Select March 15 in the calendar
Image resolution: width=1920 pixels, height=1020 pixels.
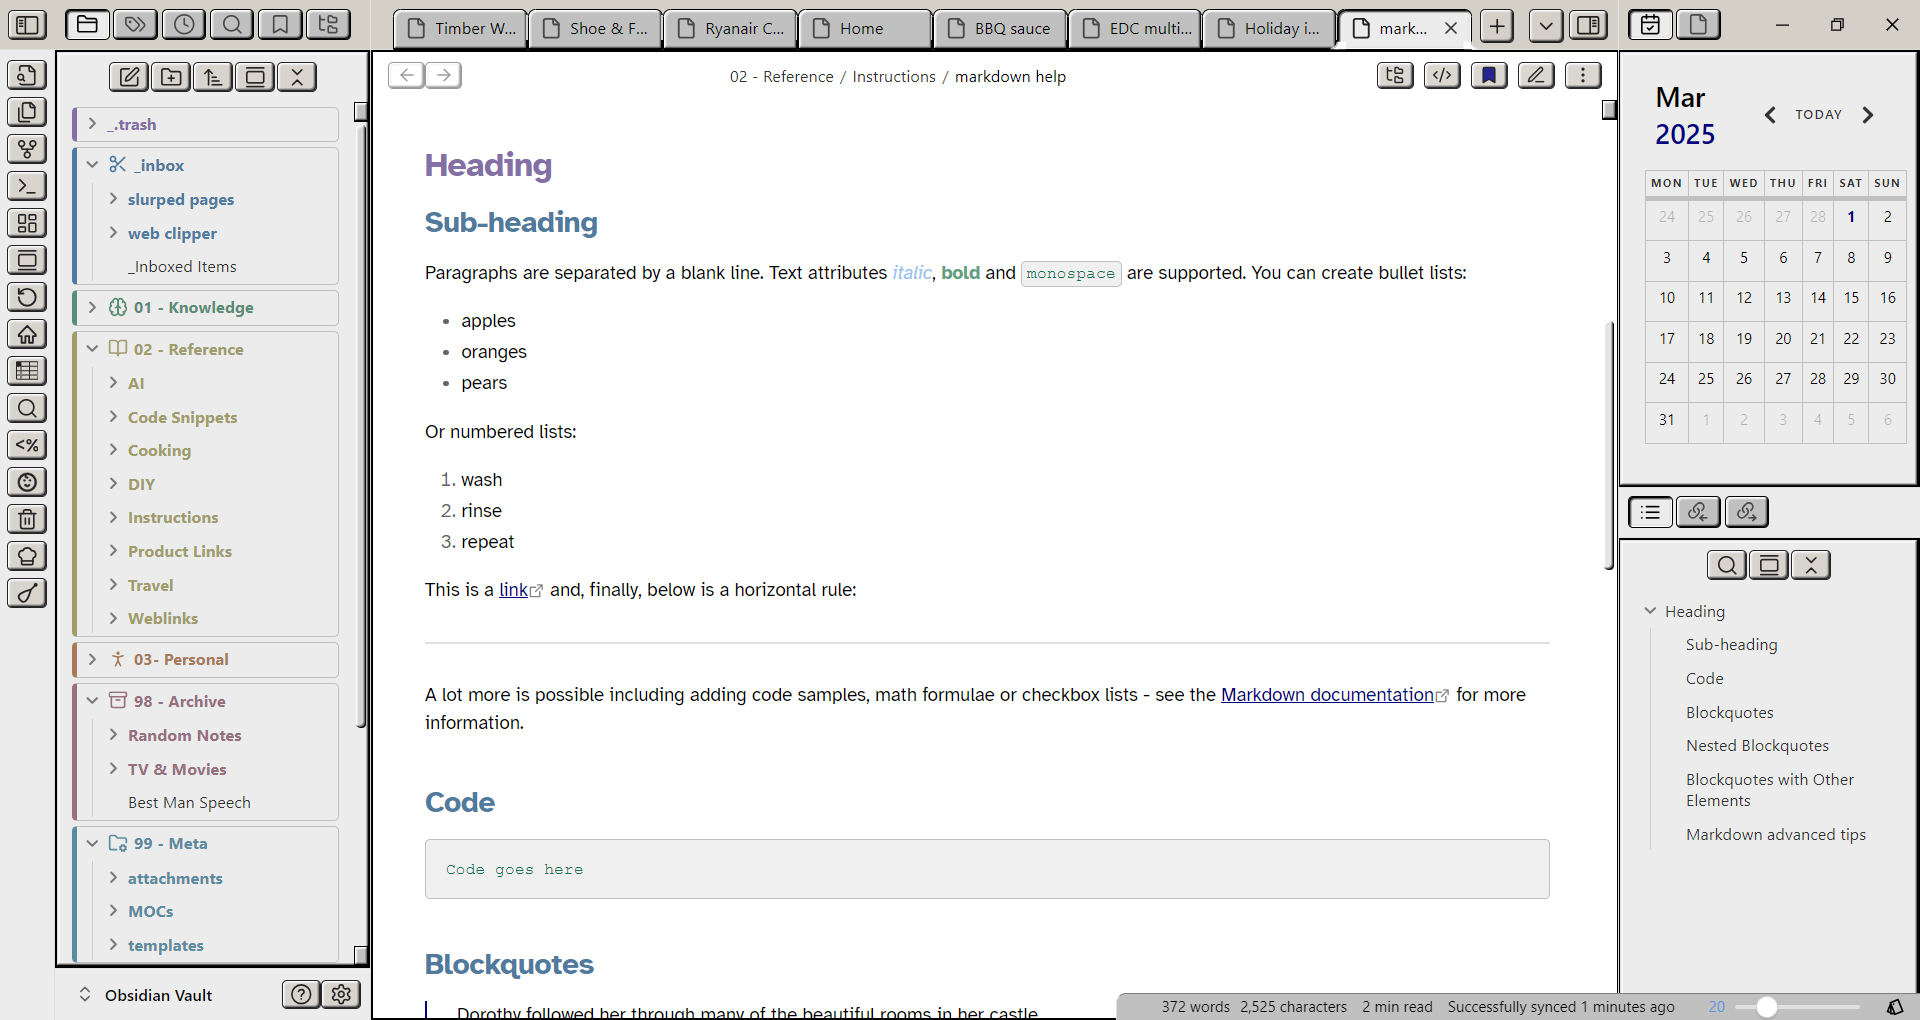coord(1851,298)
